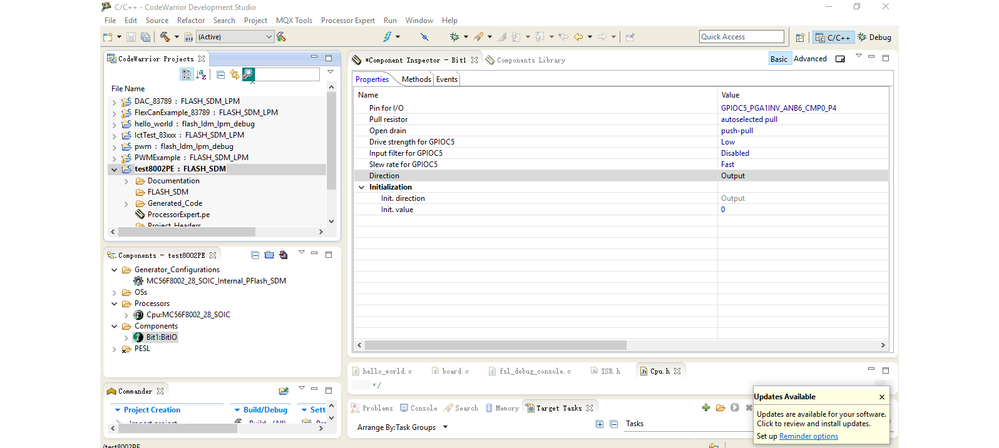Click Collapse All icon in Components panel
Image resolution: width=999 pixels, height=448 pixels.
(x=255, y=255)
